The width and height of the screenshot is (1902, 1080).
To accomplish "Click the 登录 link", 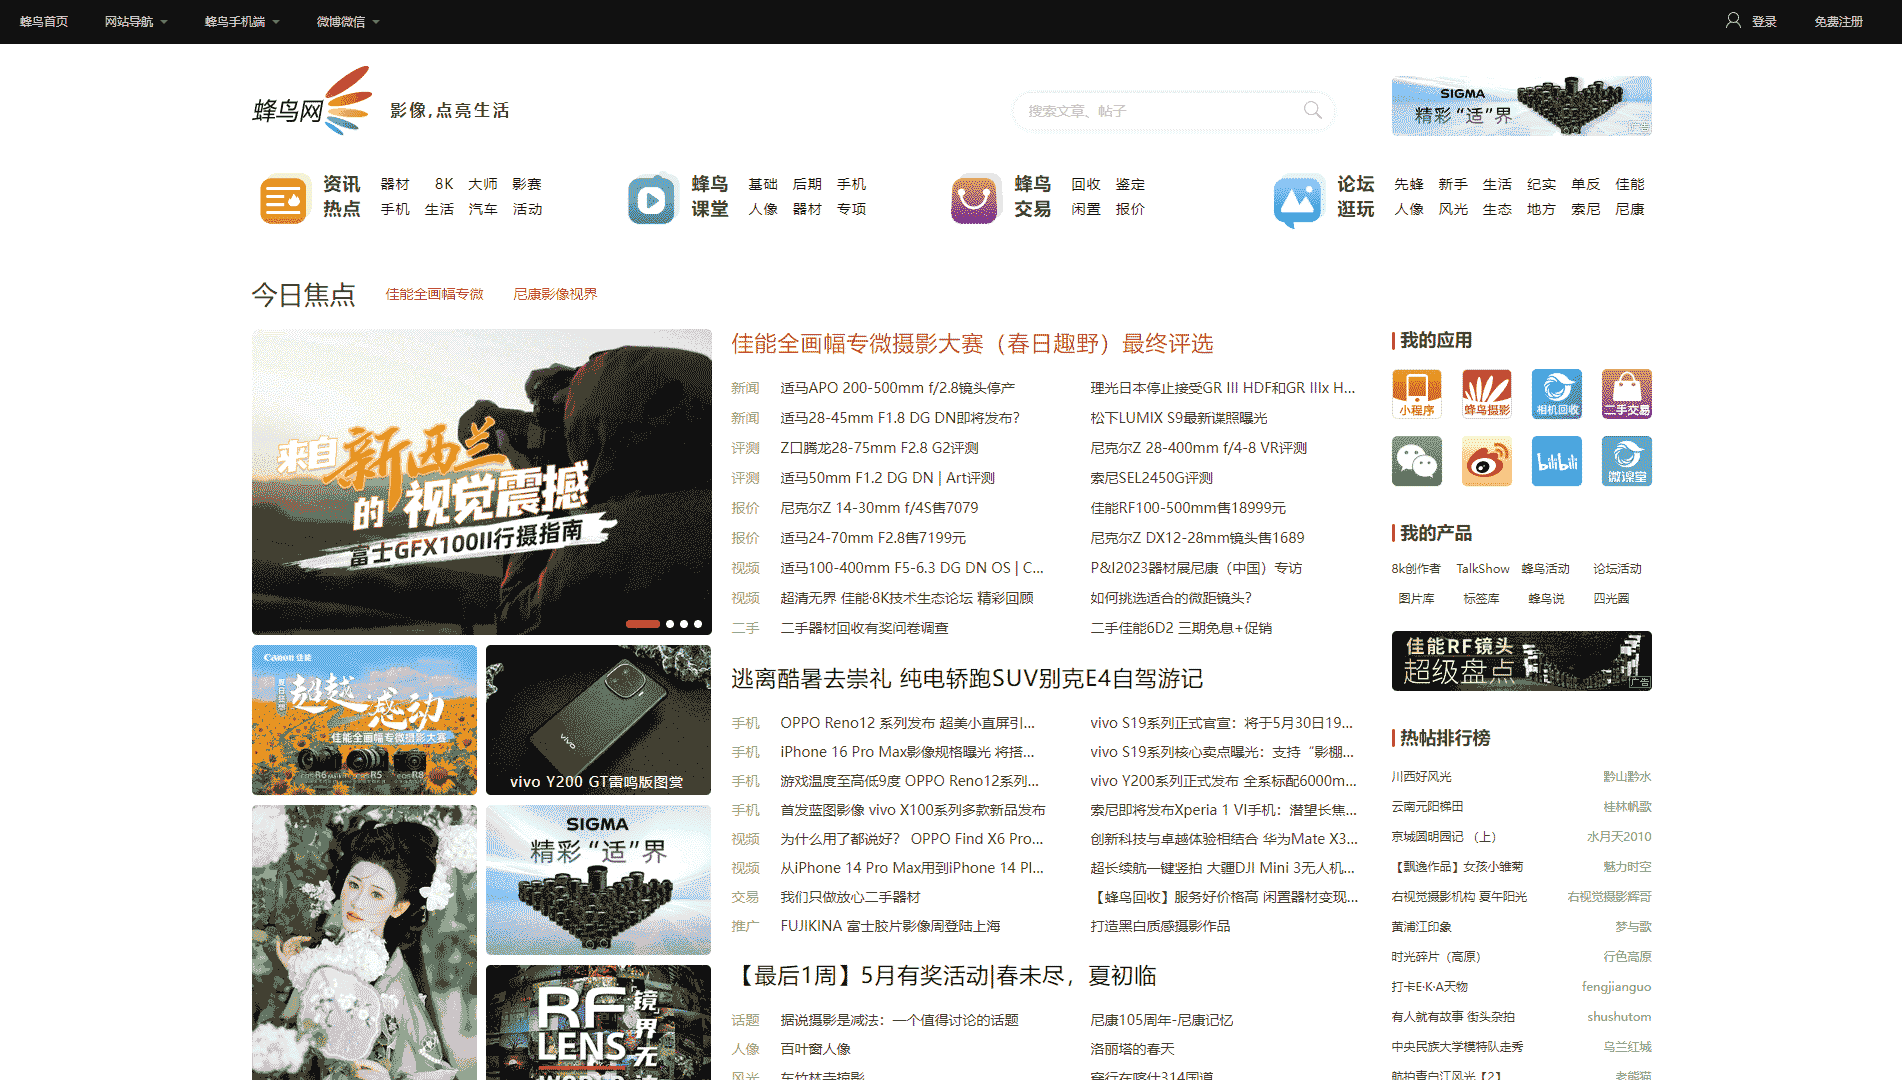I will click(x=1764, y=21).
